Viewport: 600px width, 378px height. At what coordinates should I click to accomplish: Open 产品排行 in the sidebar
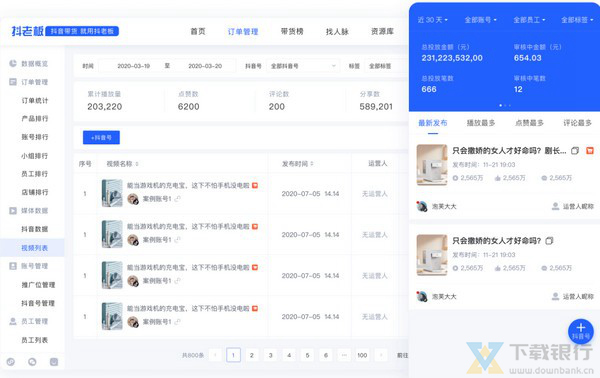(35, 119)
